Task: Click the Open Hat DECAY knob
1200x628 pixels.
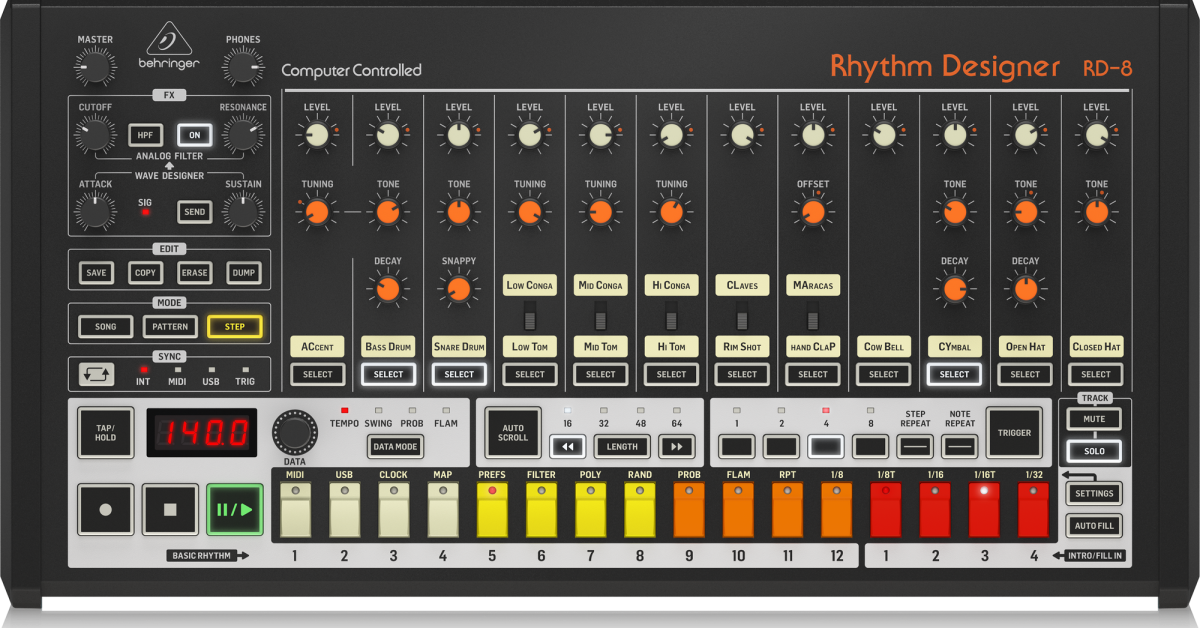Action: [x=1025, y=289]
